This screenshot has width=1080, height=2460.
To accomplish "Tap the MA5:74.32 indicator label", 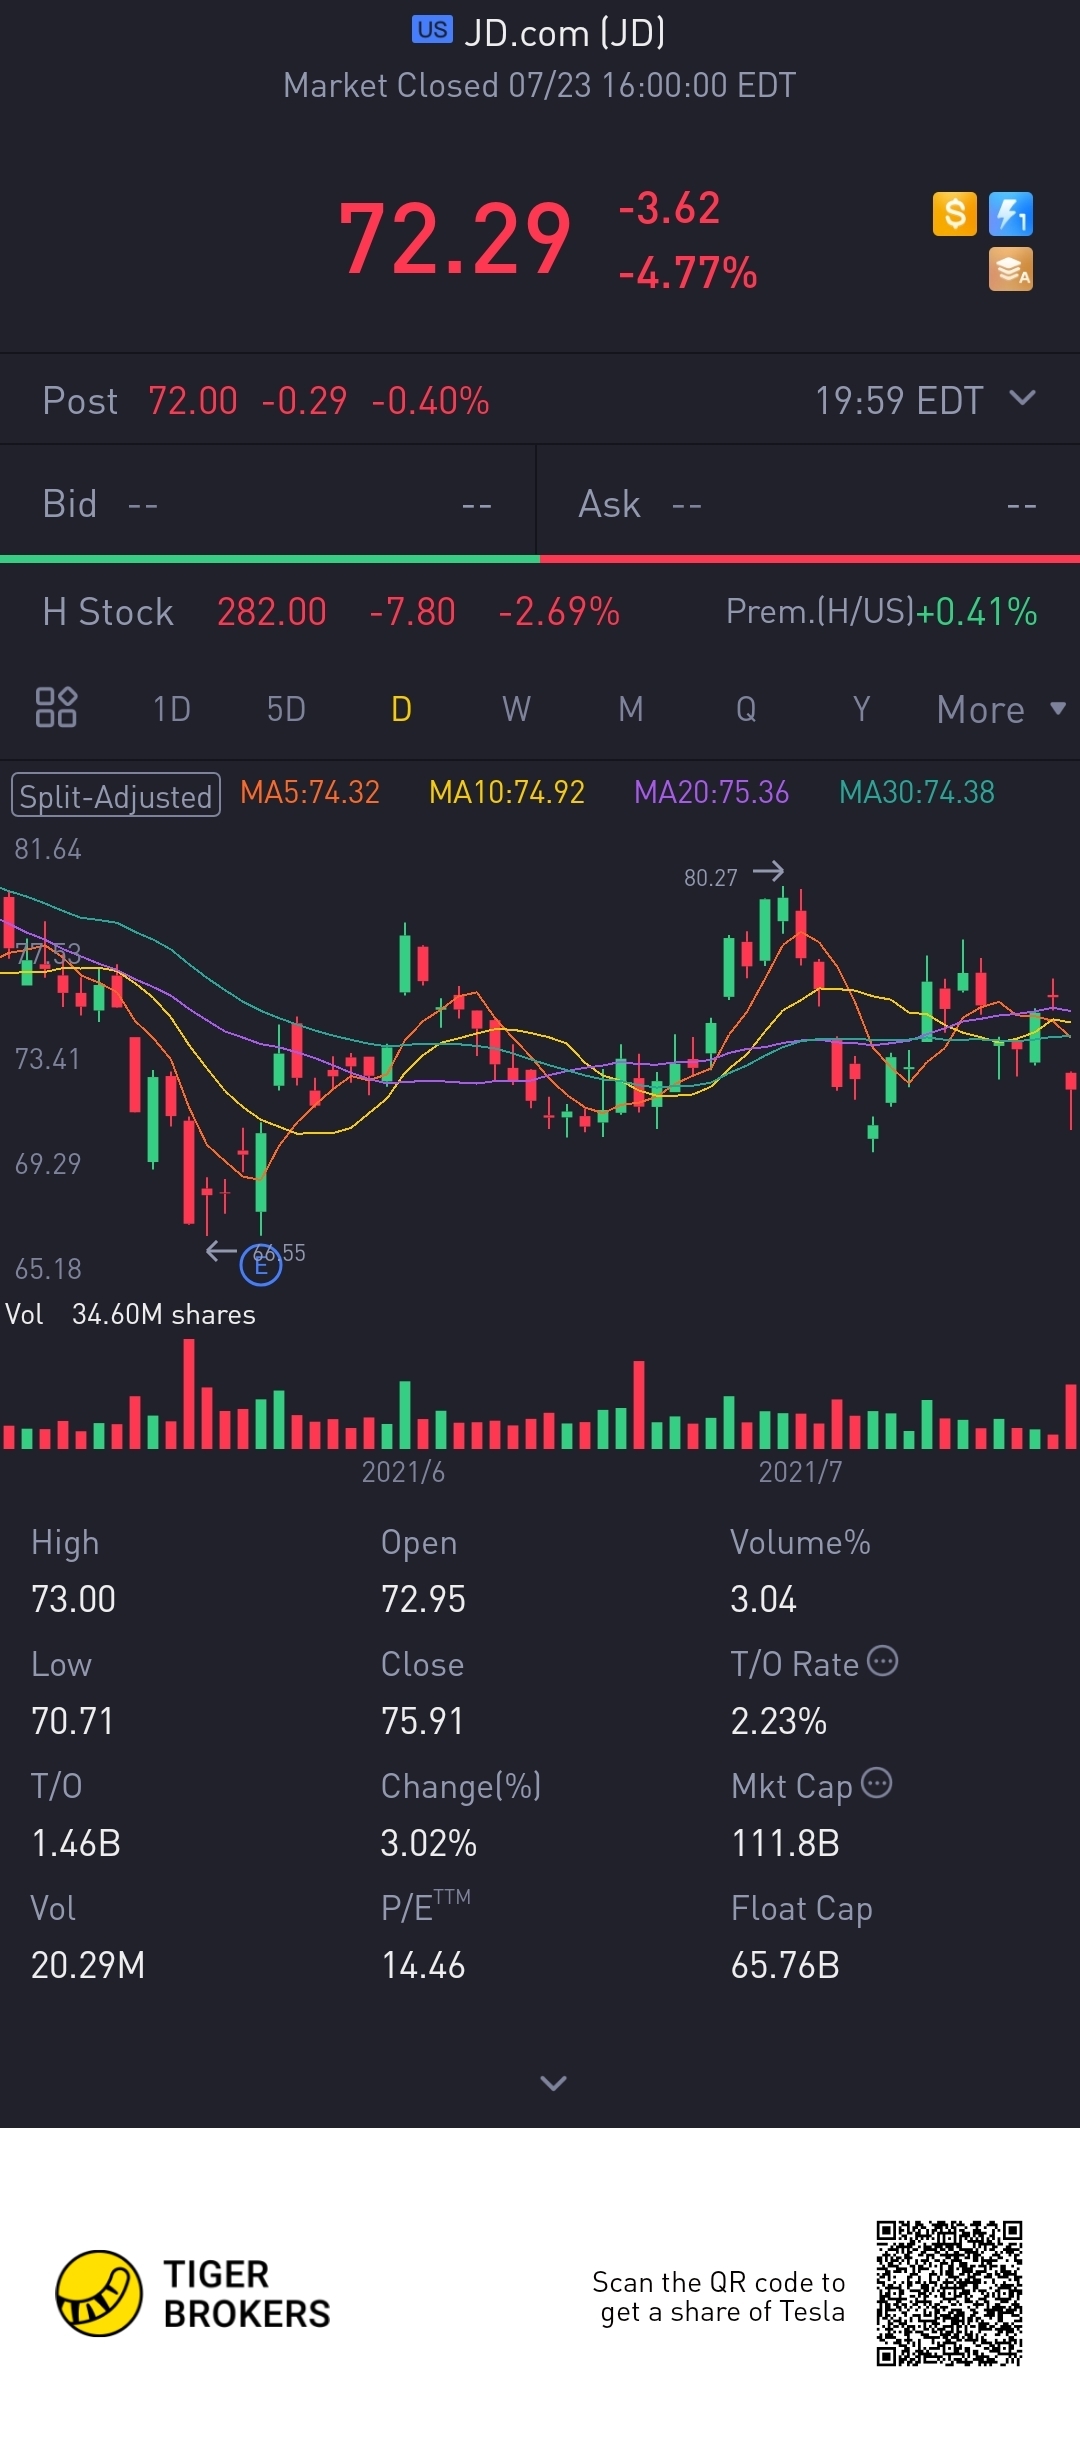I will click(x=310, y=792).
